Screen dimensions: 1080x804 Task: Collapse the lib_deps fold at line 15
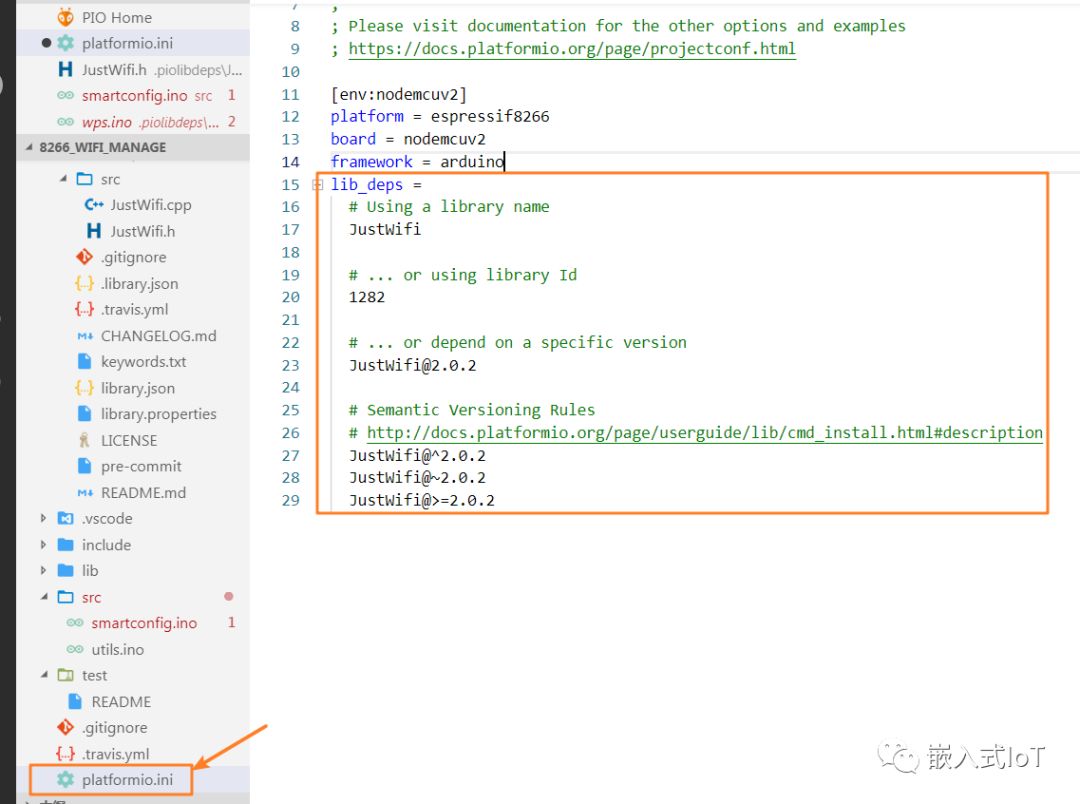317,185
